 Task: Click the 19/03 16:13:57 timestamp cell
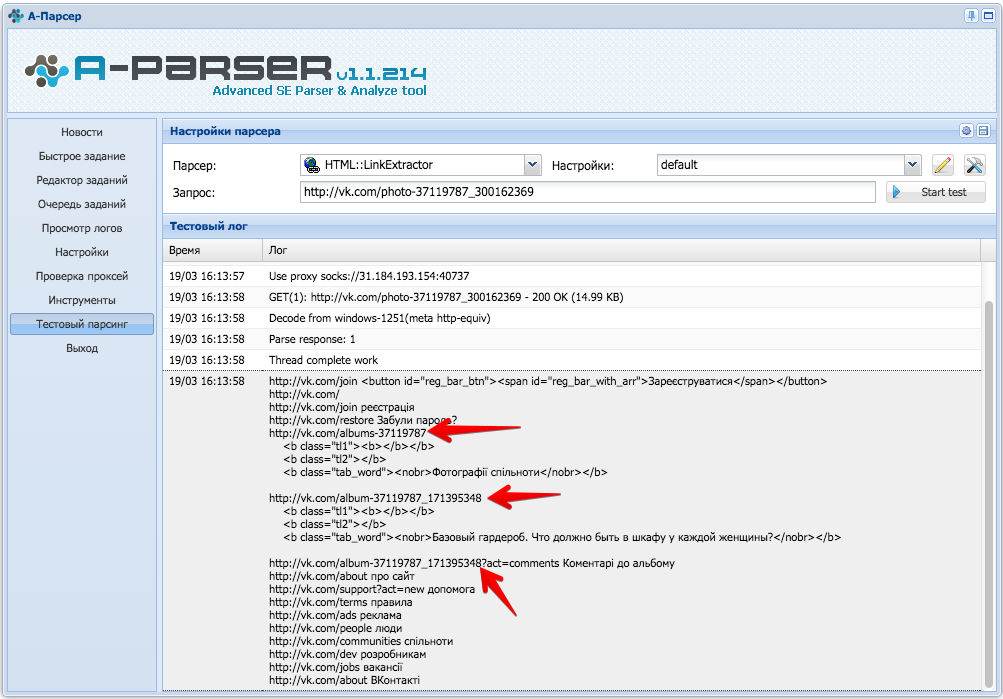pos(207,276)
